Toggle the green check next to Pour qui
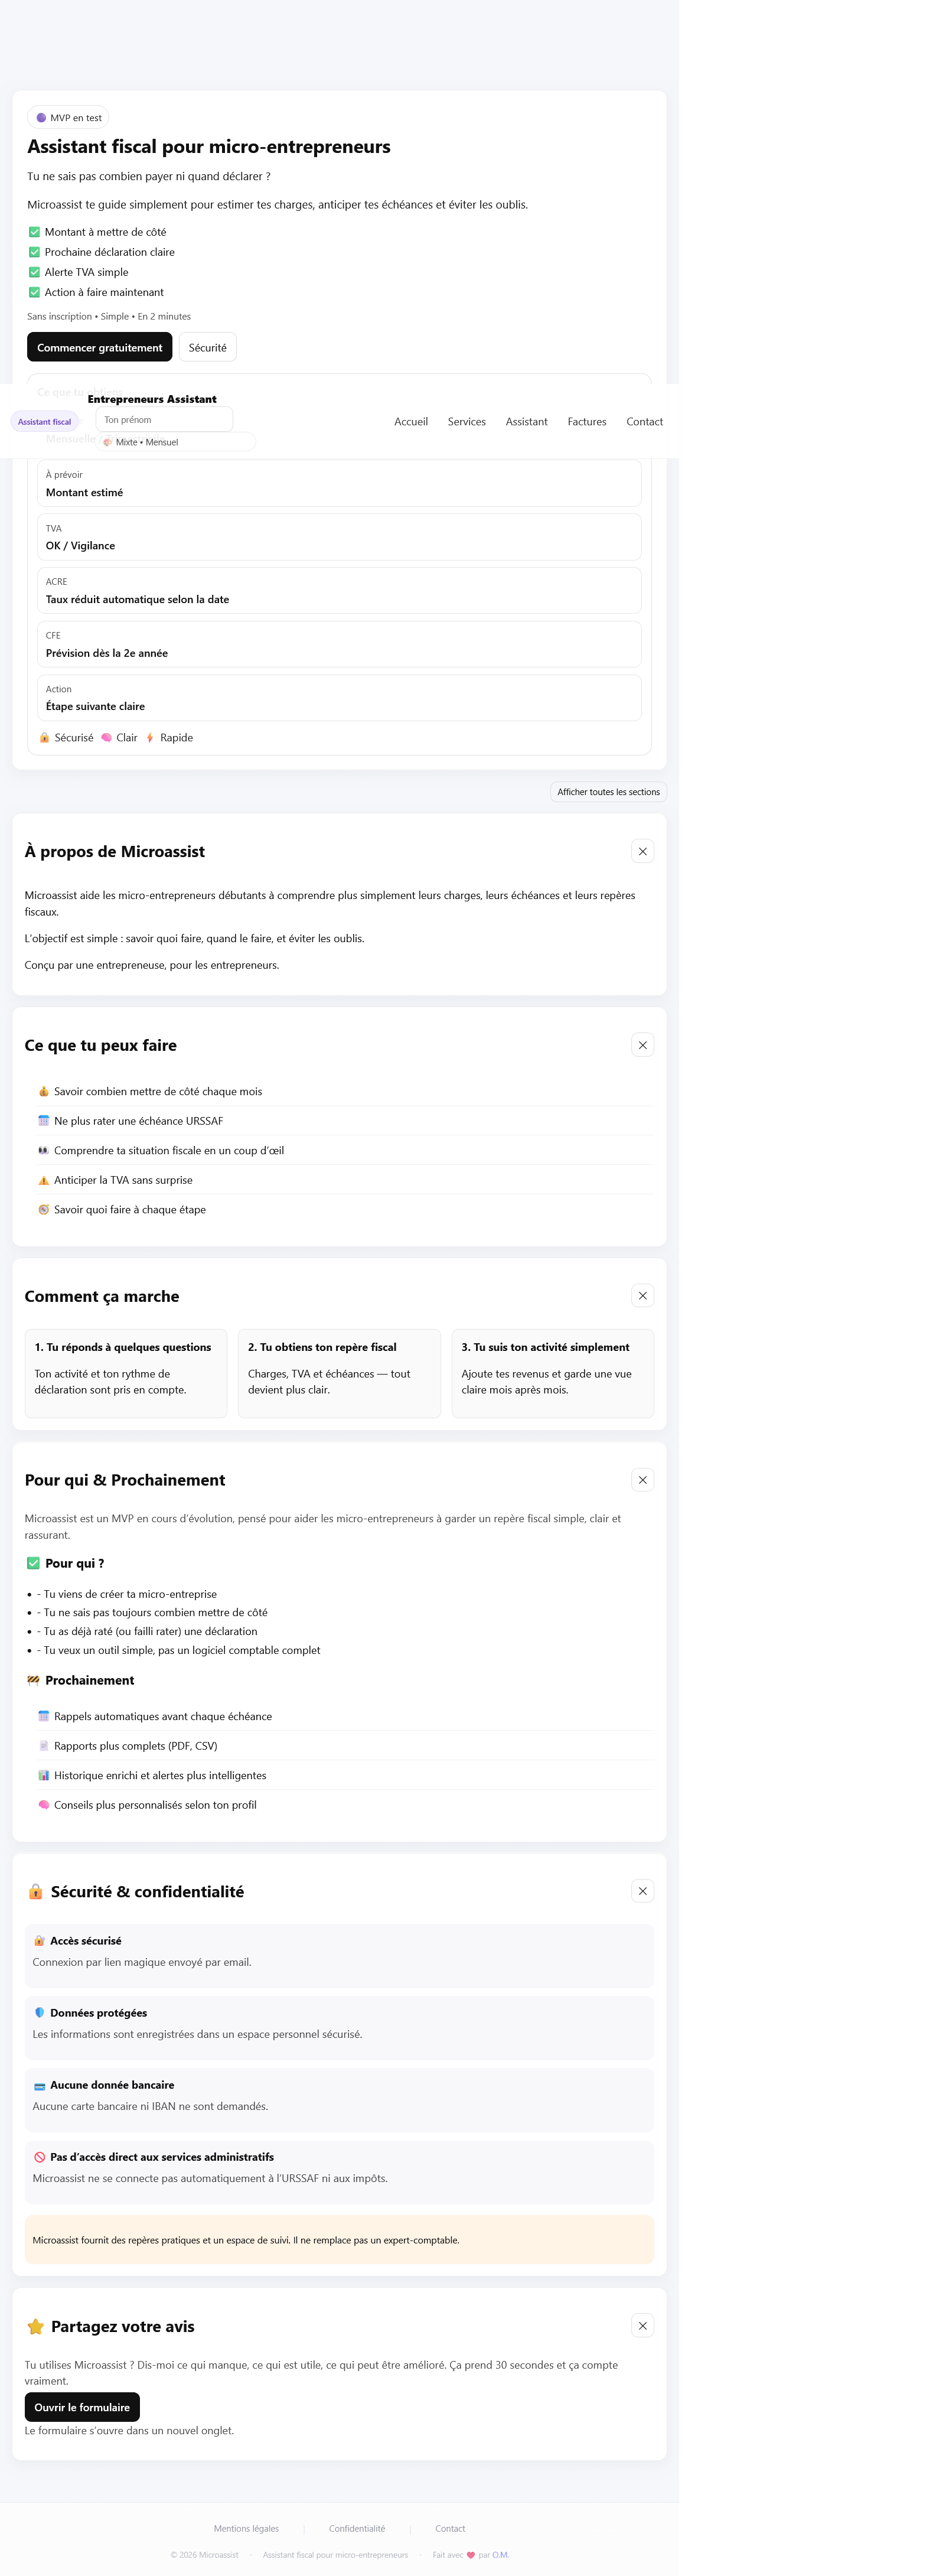The width and height of the screenshot is (936, 2576). (x=33, y=1562)
